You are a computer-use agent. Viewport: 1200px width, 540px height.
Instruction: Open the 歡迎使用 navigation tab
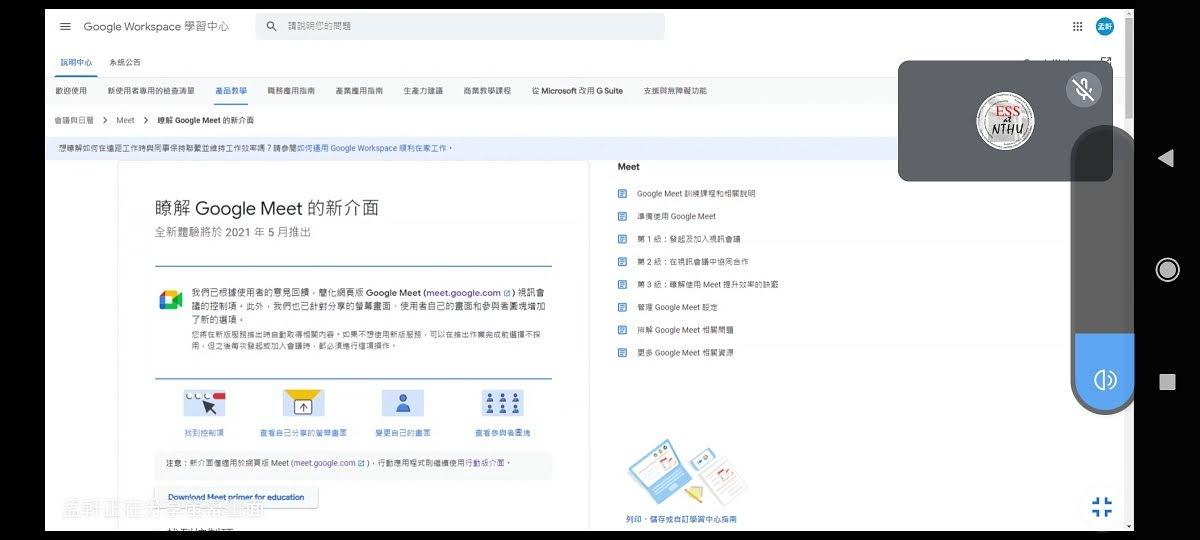(x=71, y=90)
